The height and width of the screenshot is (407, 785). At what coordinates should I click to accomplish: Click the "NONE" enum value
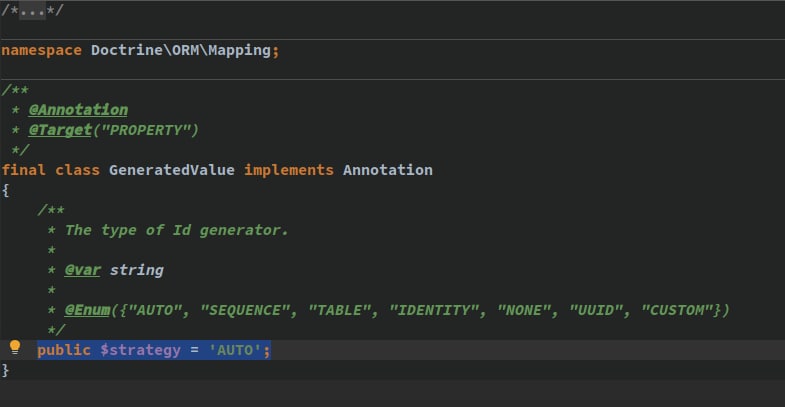pyautogui.click(x=524, y=310)
